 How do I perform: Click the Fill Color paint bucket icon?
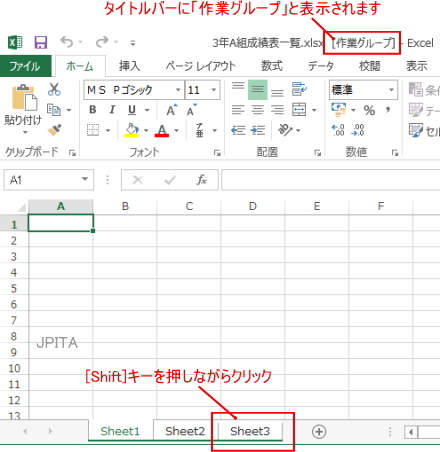coord(132,130)
